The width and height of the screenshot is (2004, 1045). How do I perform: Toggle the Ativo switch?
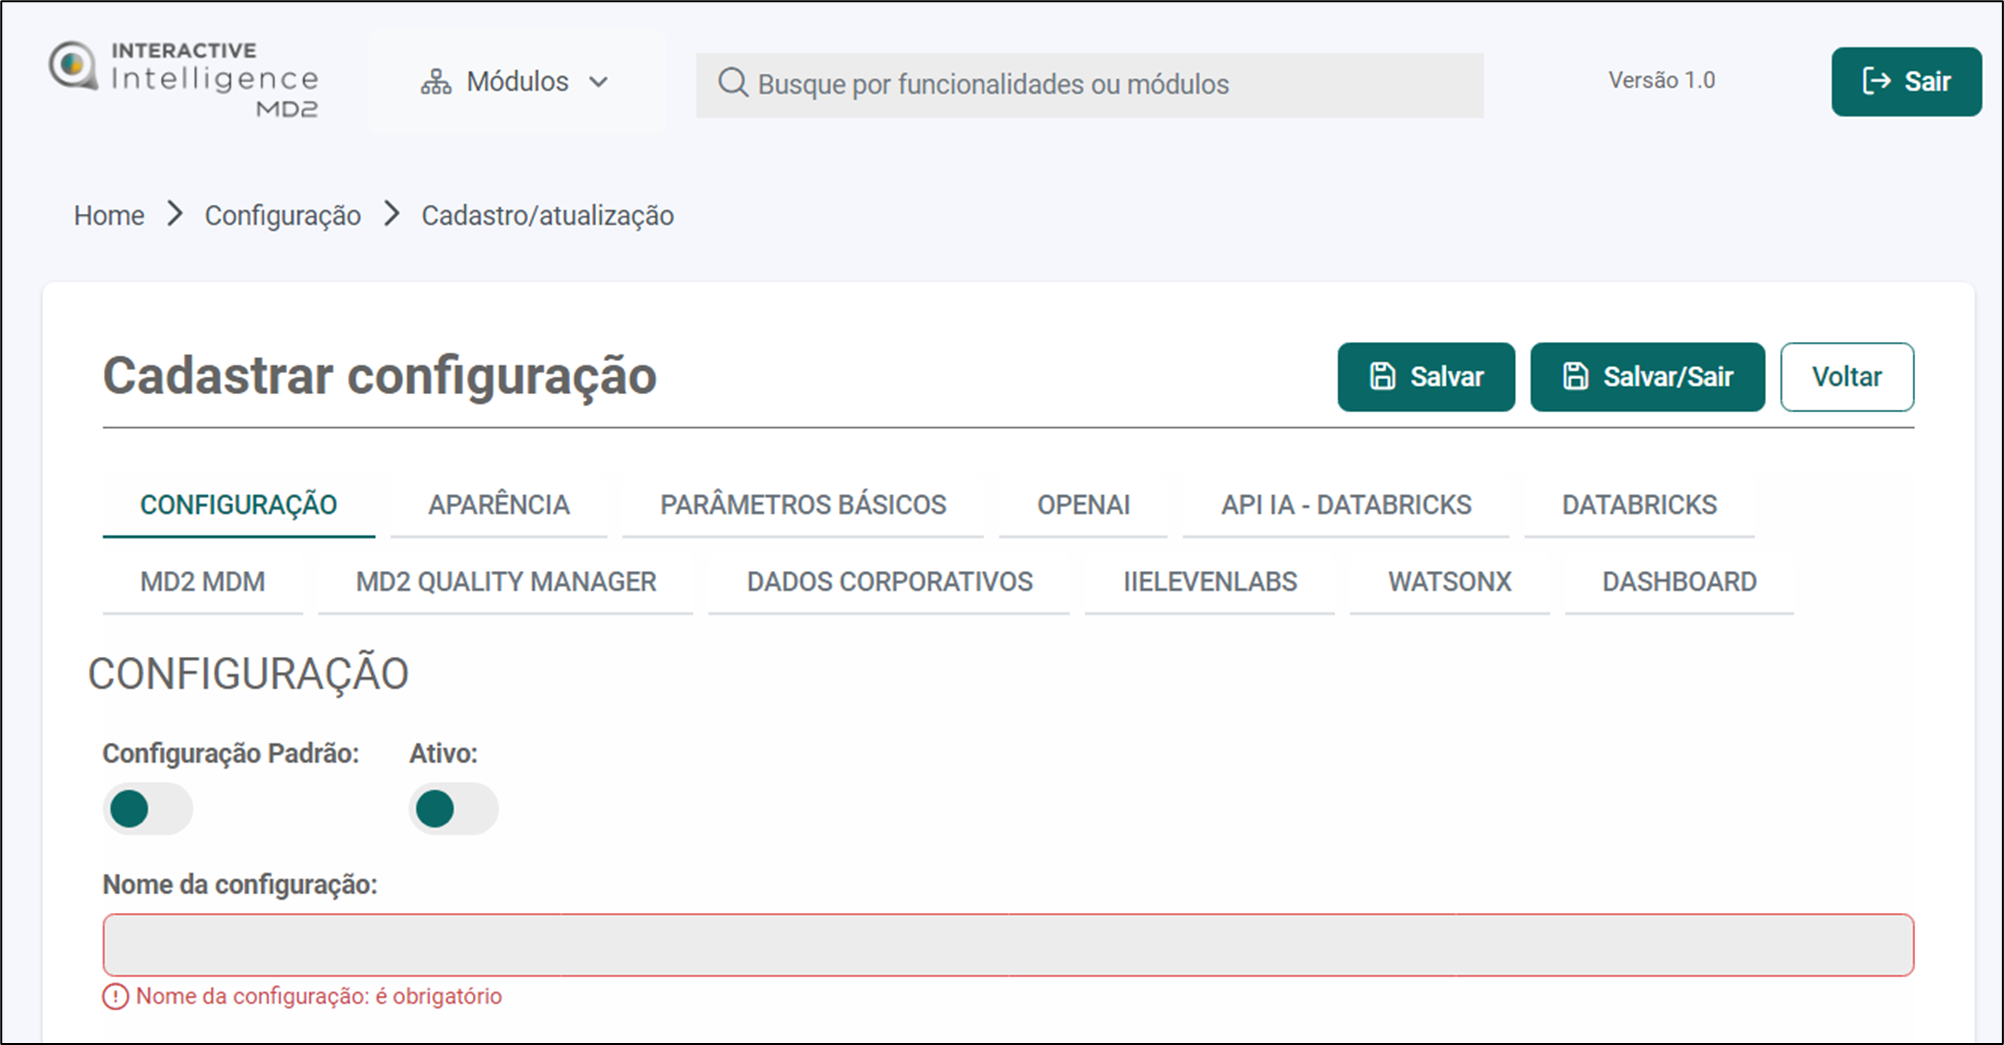click(x=453, y=809)
